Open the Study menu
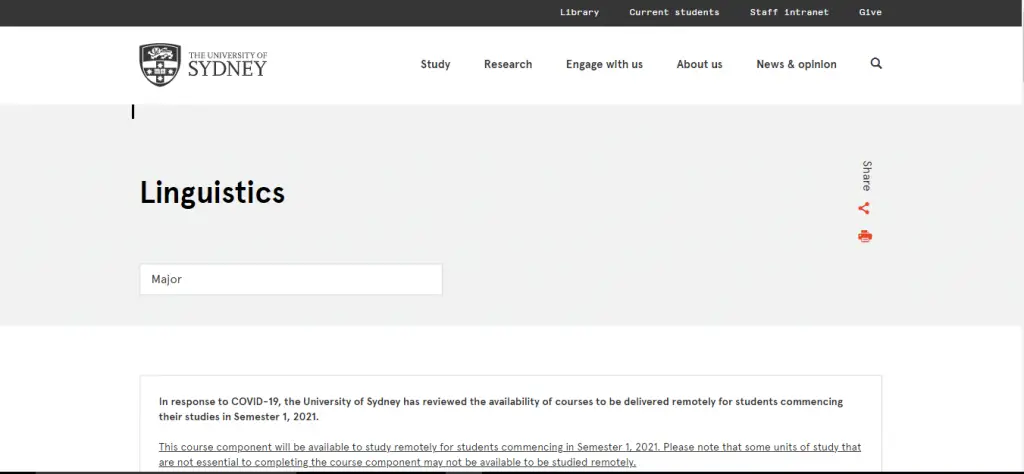 coord(435,64)
